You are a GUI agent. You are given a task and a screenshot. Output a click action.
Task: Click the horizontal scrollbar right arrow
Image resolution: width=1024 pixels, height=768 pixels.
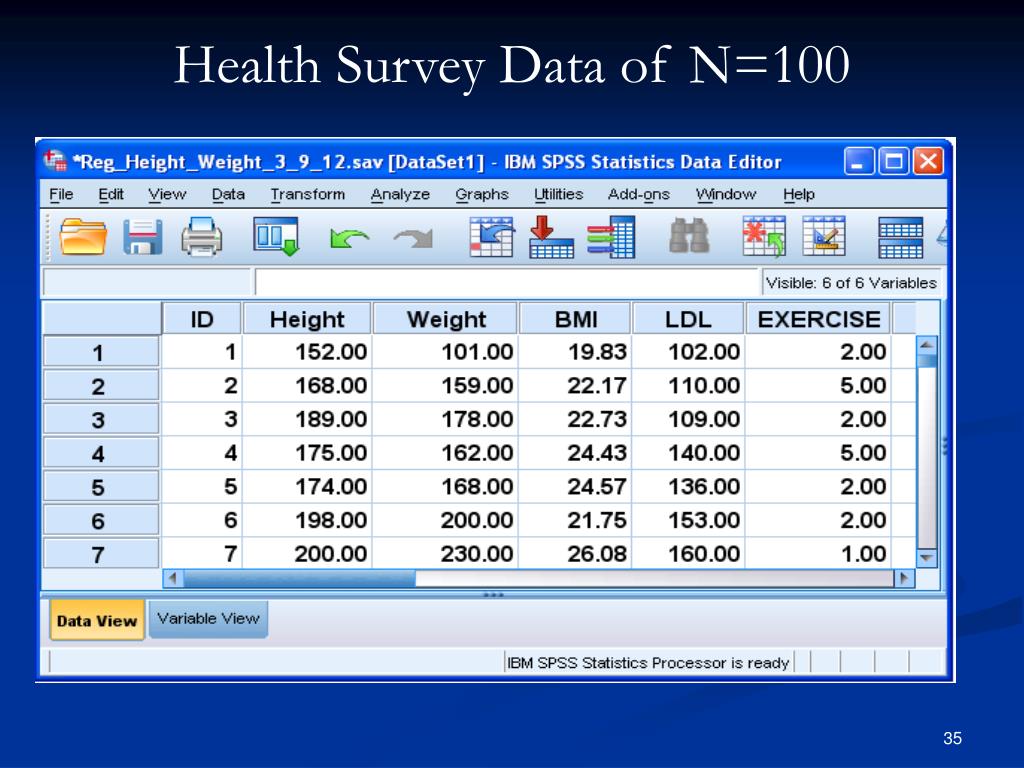click(904, 578)
